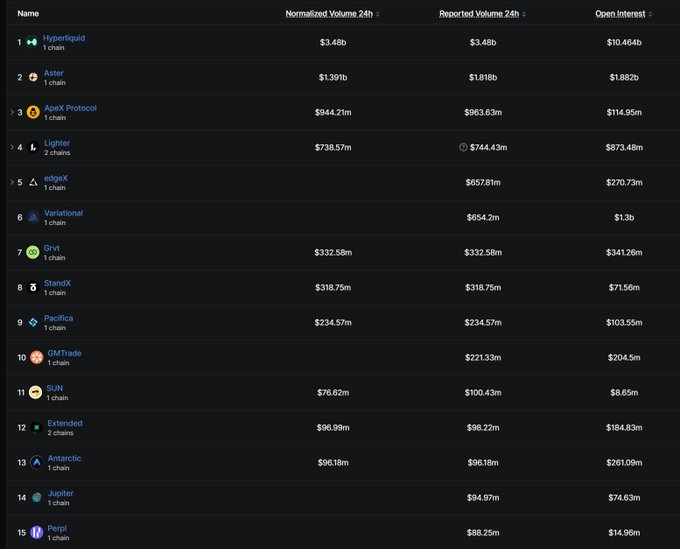Click the Variational logo icon
Viewport: 680px width, 549px height.
pyautogui.click(x=33, y=217)
